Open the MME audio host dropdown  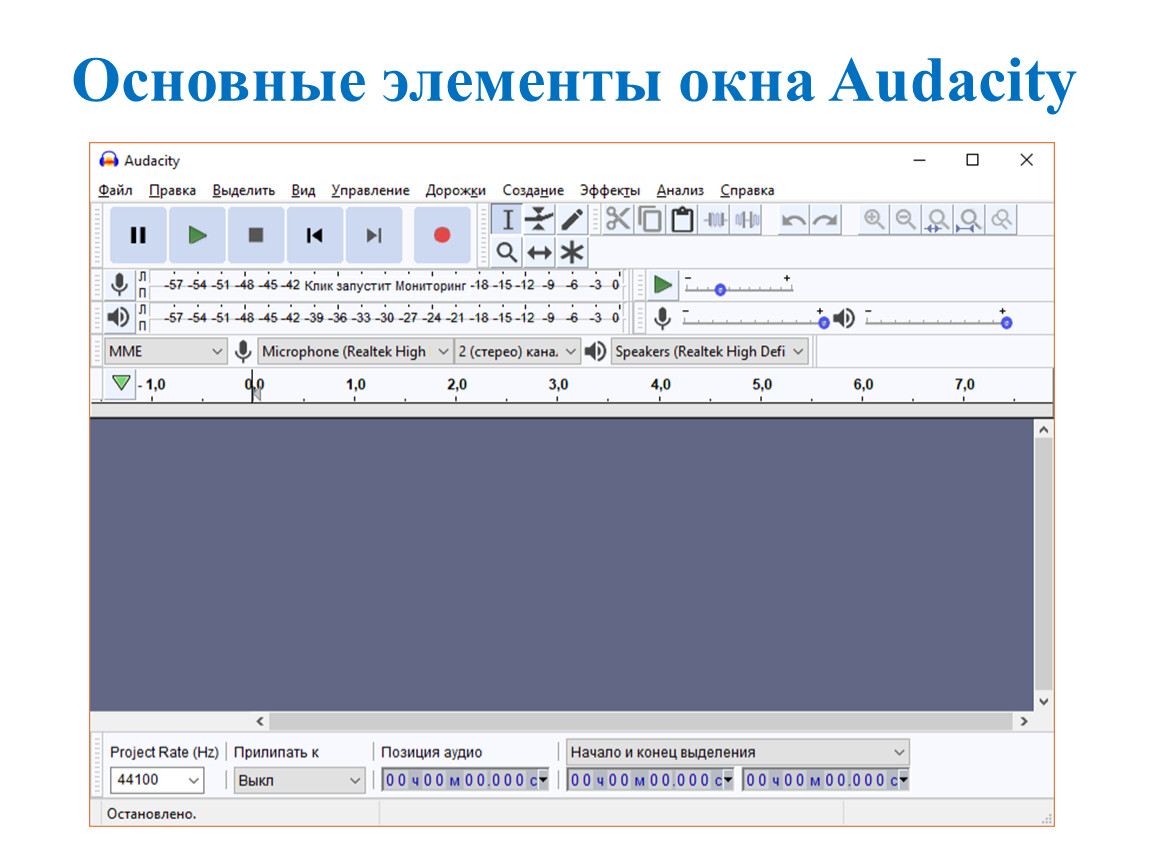coord(165,351)
